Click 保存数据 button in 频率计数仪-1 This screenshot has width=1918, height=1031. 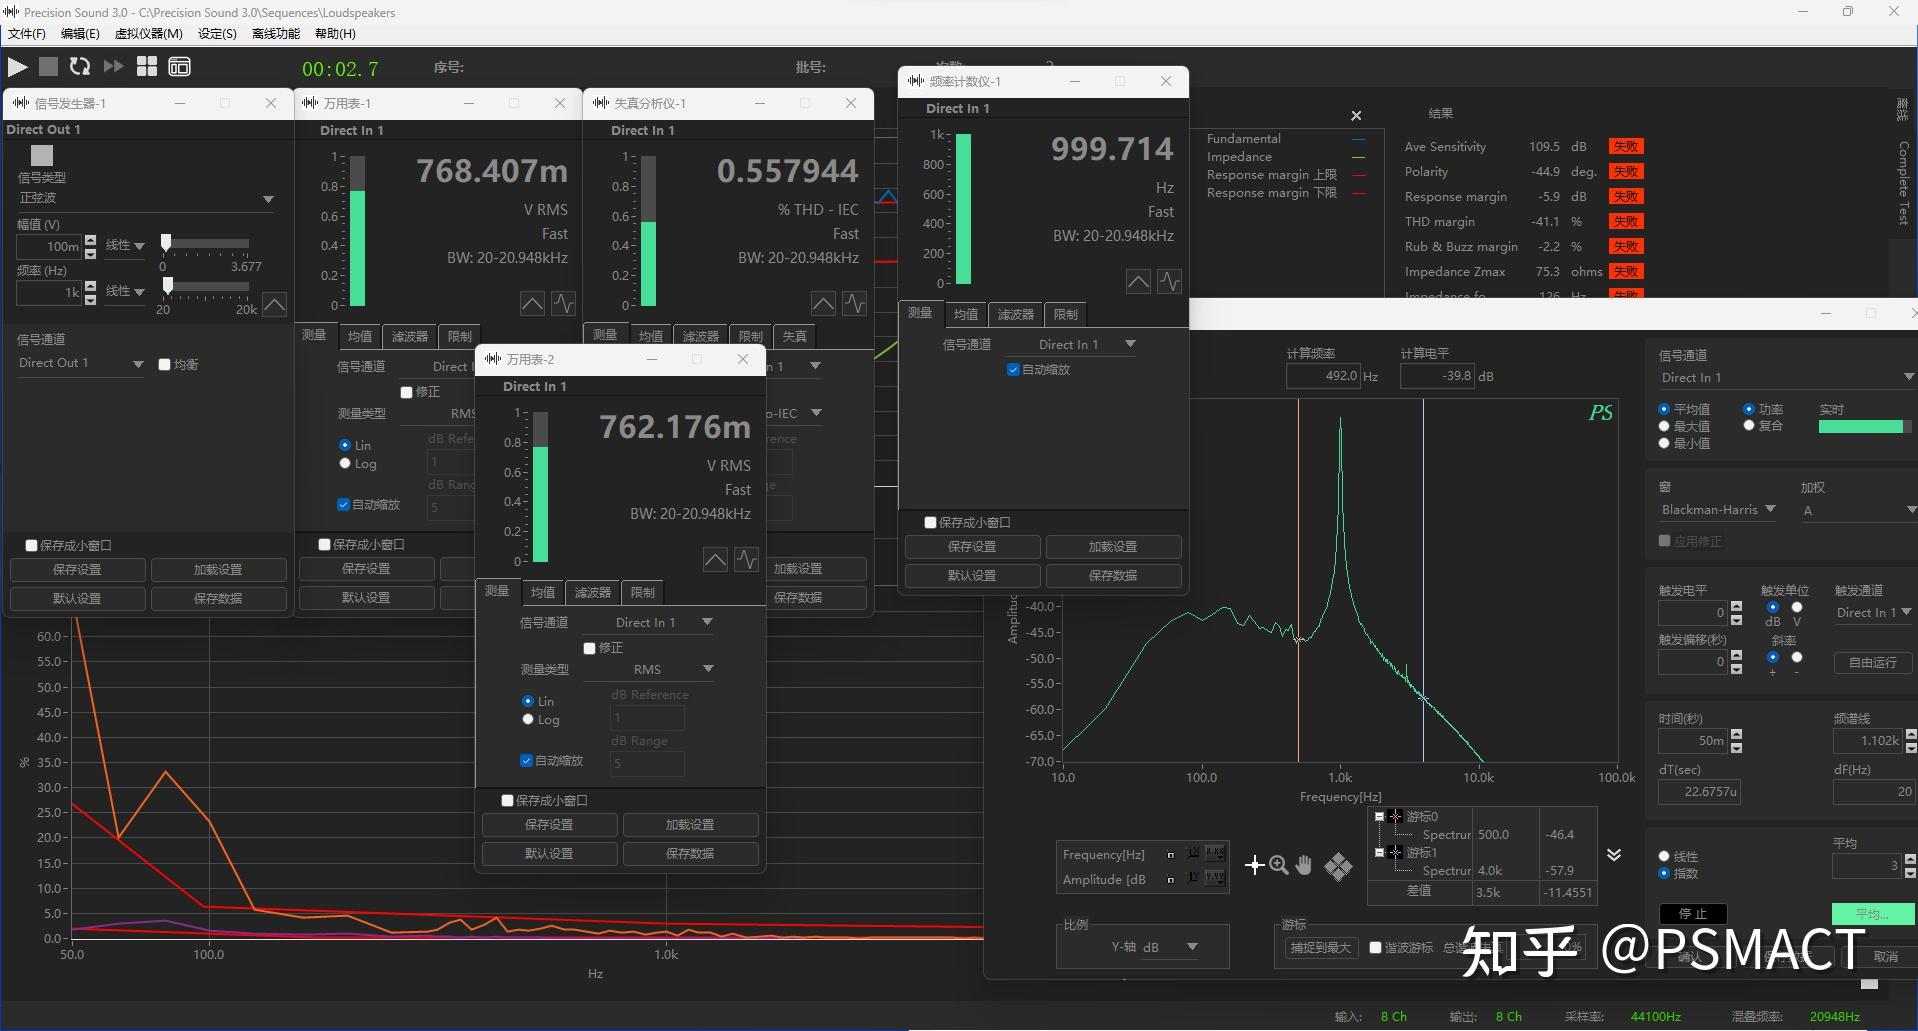pyautogui.click(x=1113, y=576)
